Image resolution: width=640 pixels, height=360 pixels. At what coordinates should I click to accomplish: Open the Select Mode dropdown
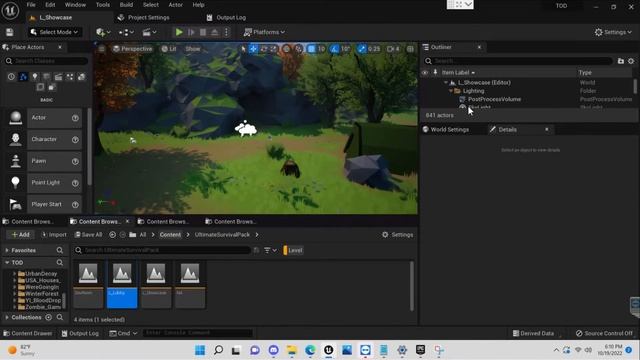click(54, 32)
